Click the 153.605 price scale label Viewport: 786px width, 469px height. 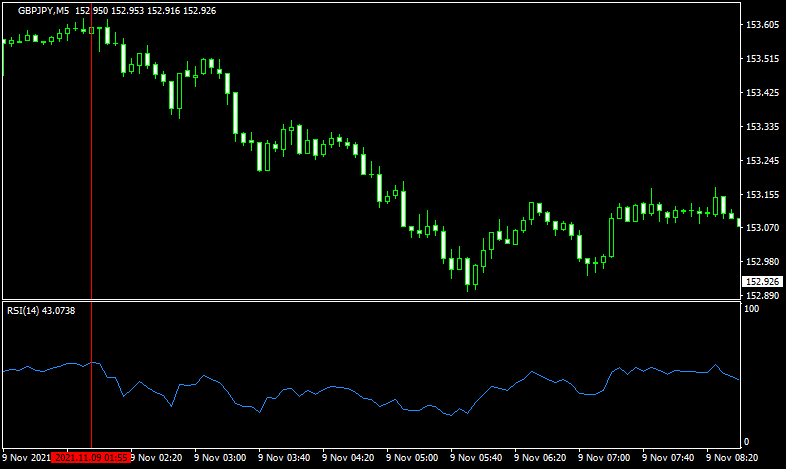[x=762, y=25]
